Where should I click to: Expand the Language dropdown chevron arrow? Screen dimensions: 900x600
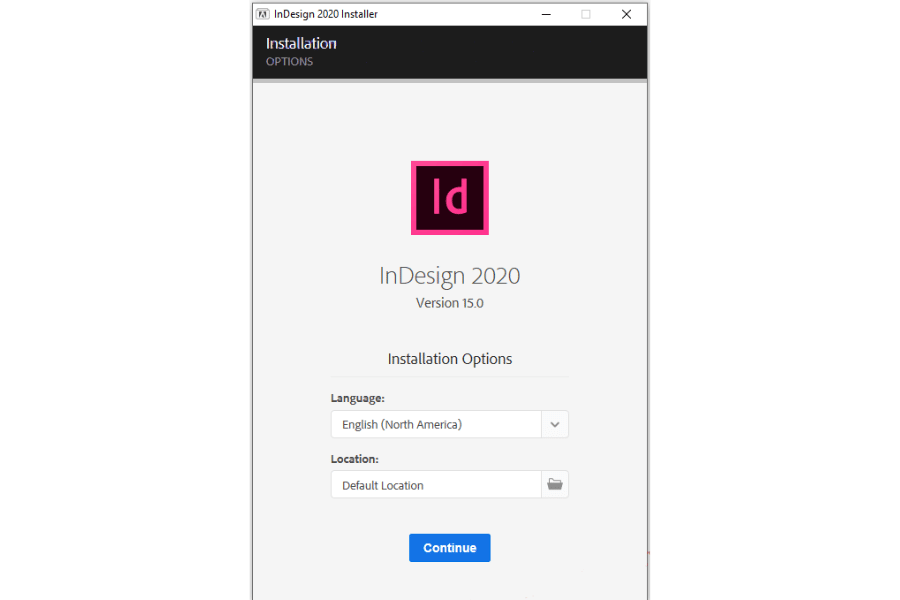555,424
